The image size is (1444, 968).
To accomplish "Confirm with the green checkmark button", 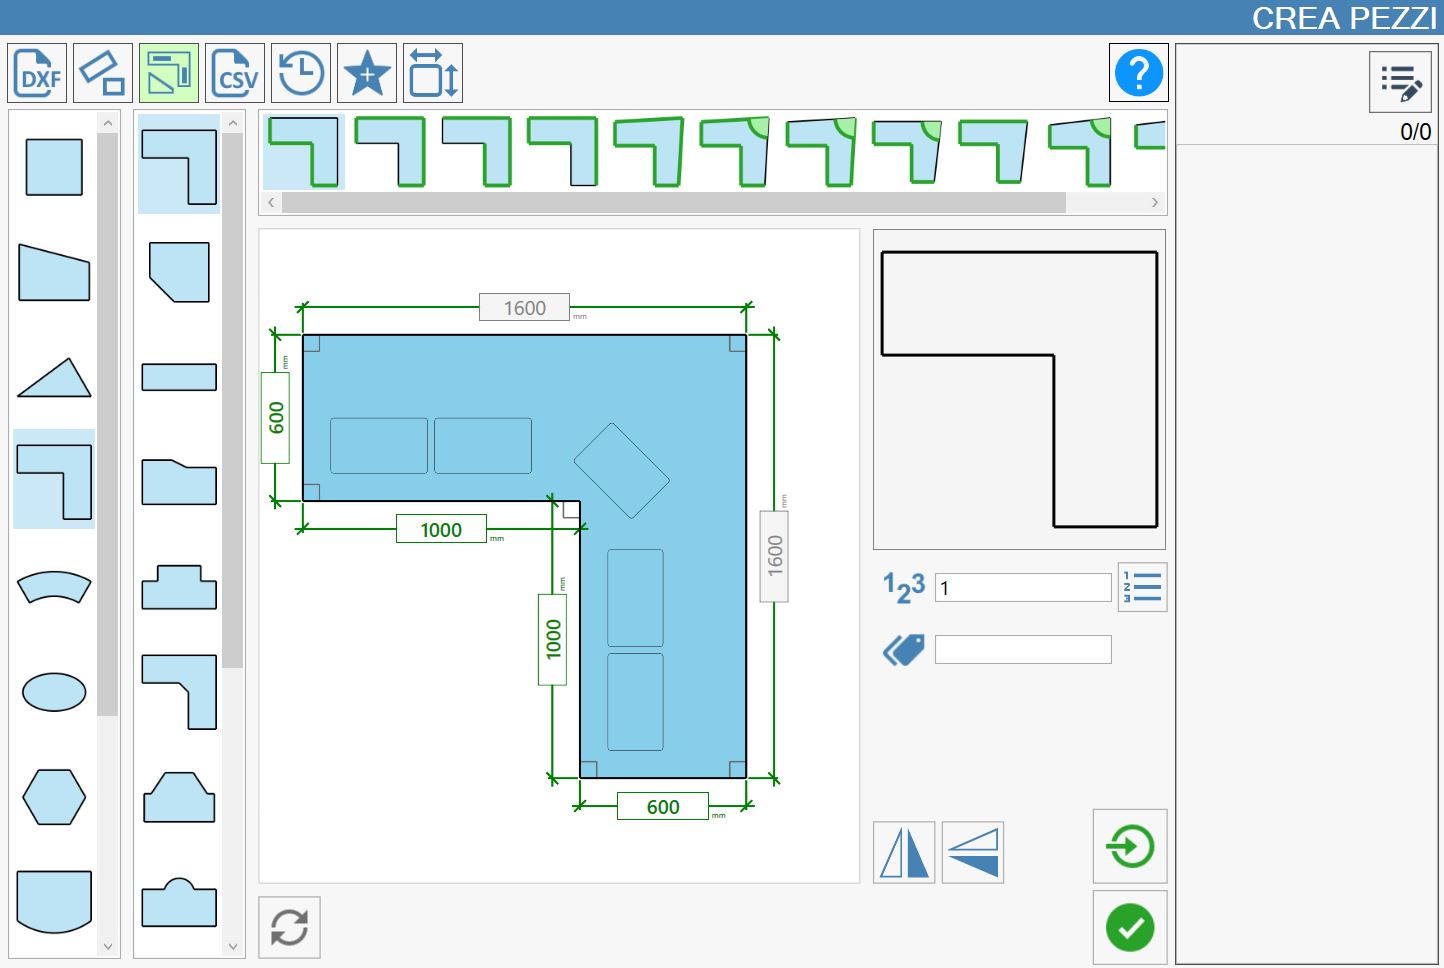I will point(1130,928).
